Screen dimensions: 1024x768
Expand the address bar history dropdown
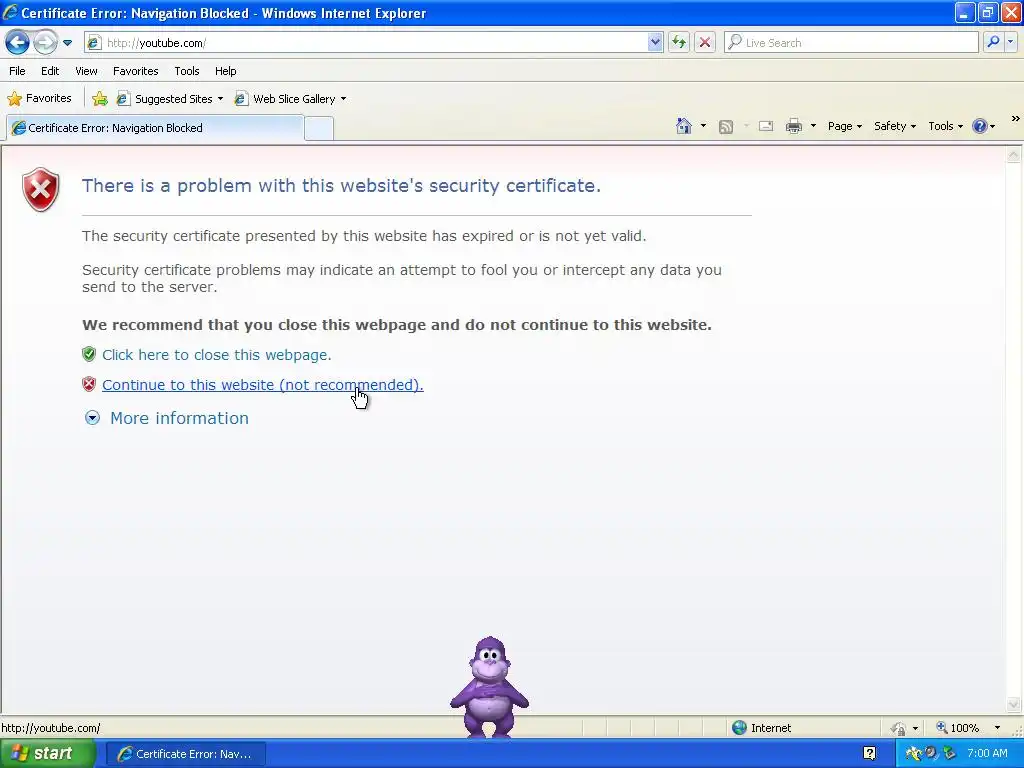655,42
